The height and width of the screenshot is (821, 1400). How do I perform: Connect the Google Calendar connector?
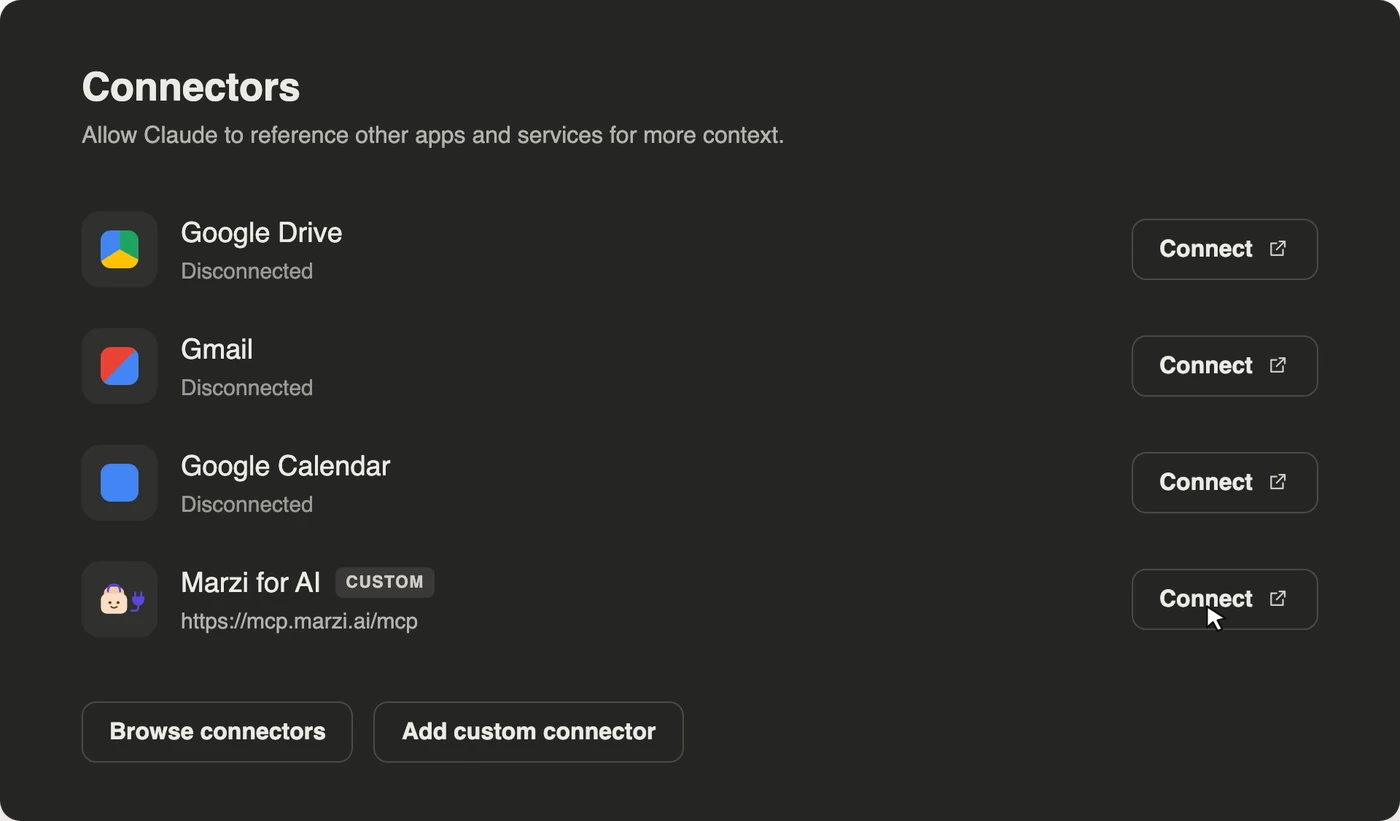[1224, 482]
